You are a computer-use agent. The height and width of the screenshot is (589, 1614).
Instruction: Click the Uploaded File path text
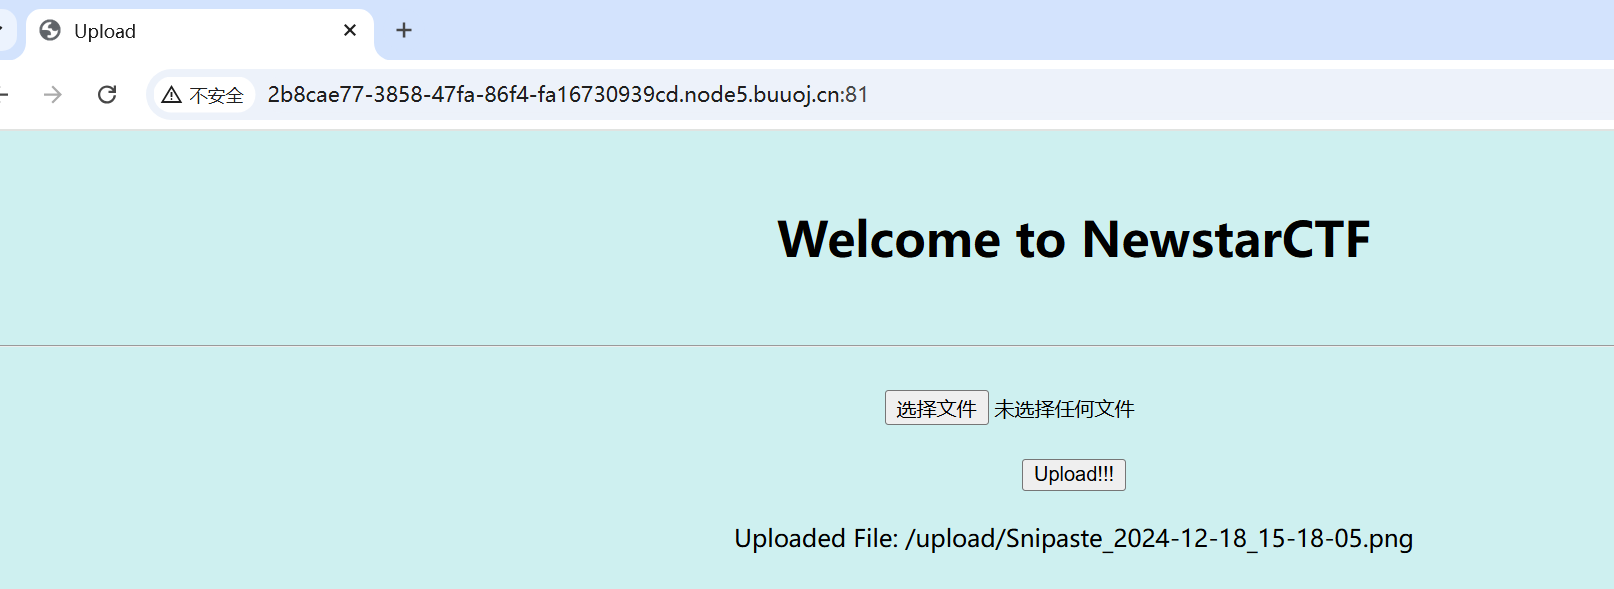[x=1074, y=539]
